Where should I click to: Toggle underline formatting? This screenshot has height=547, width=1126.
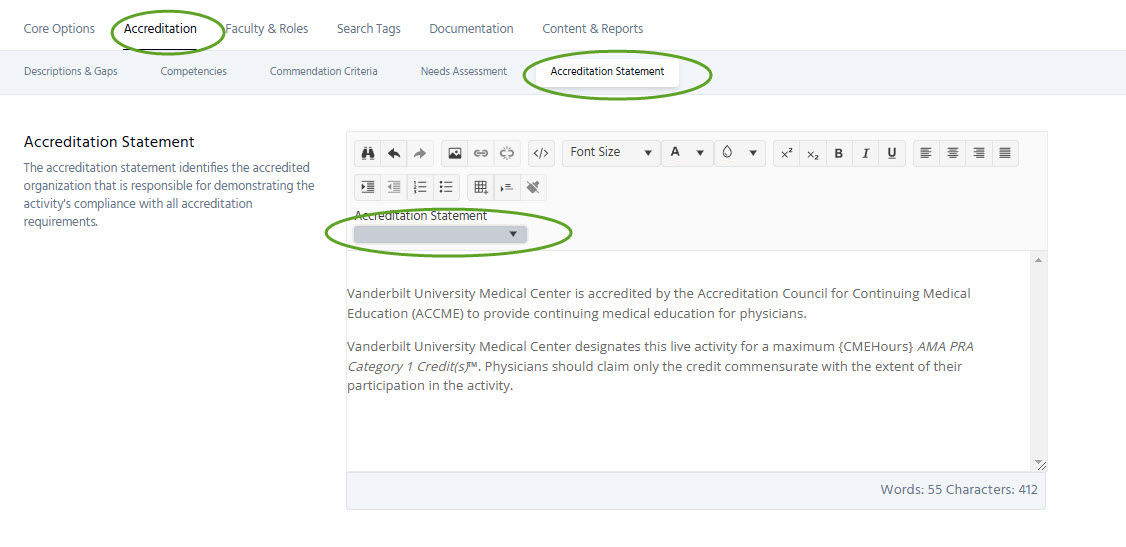pos(891,153)
